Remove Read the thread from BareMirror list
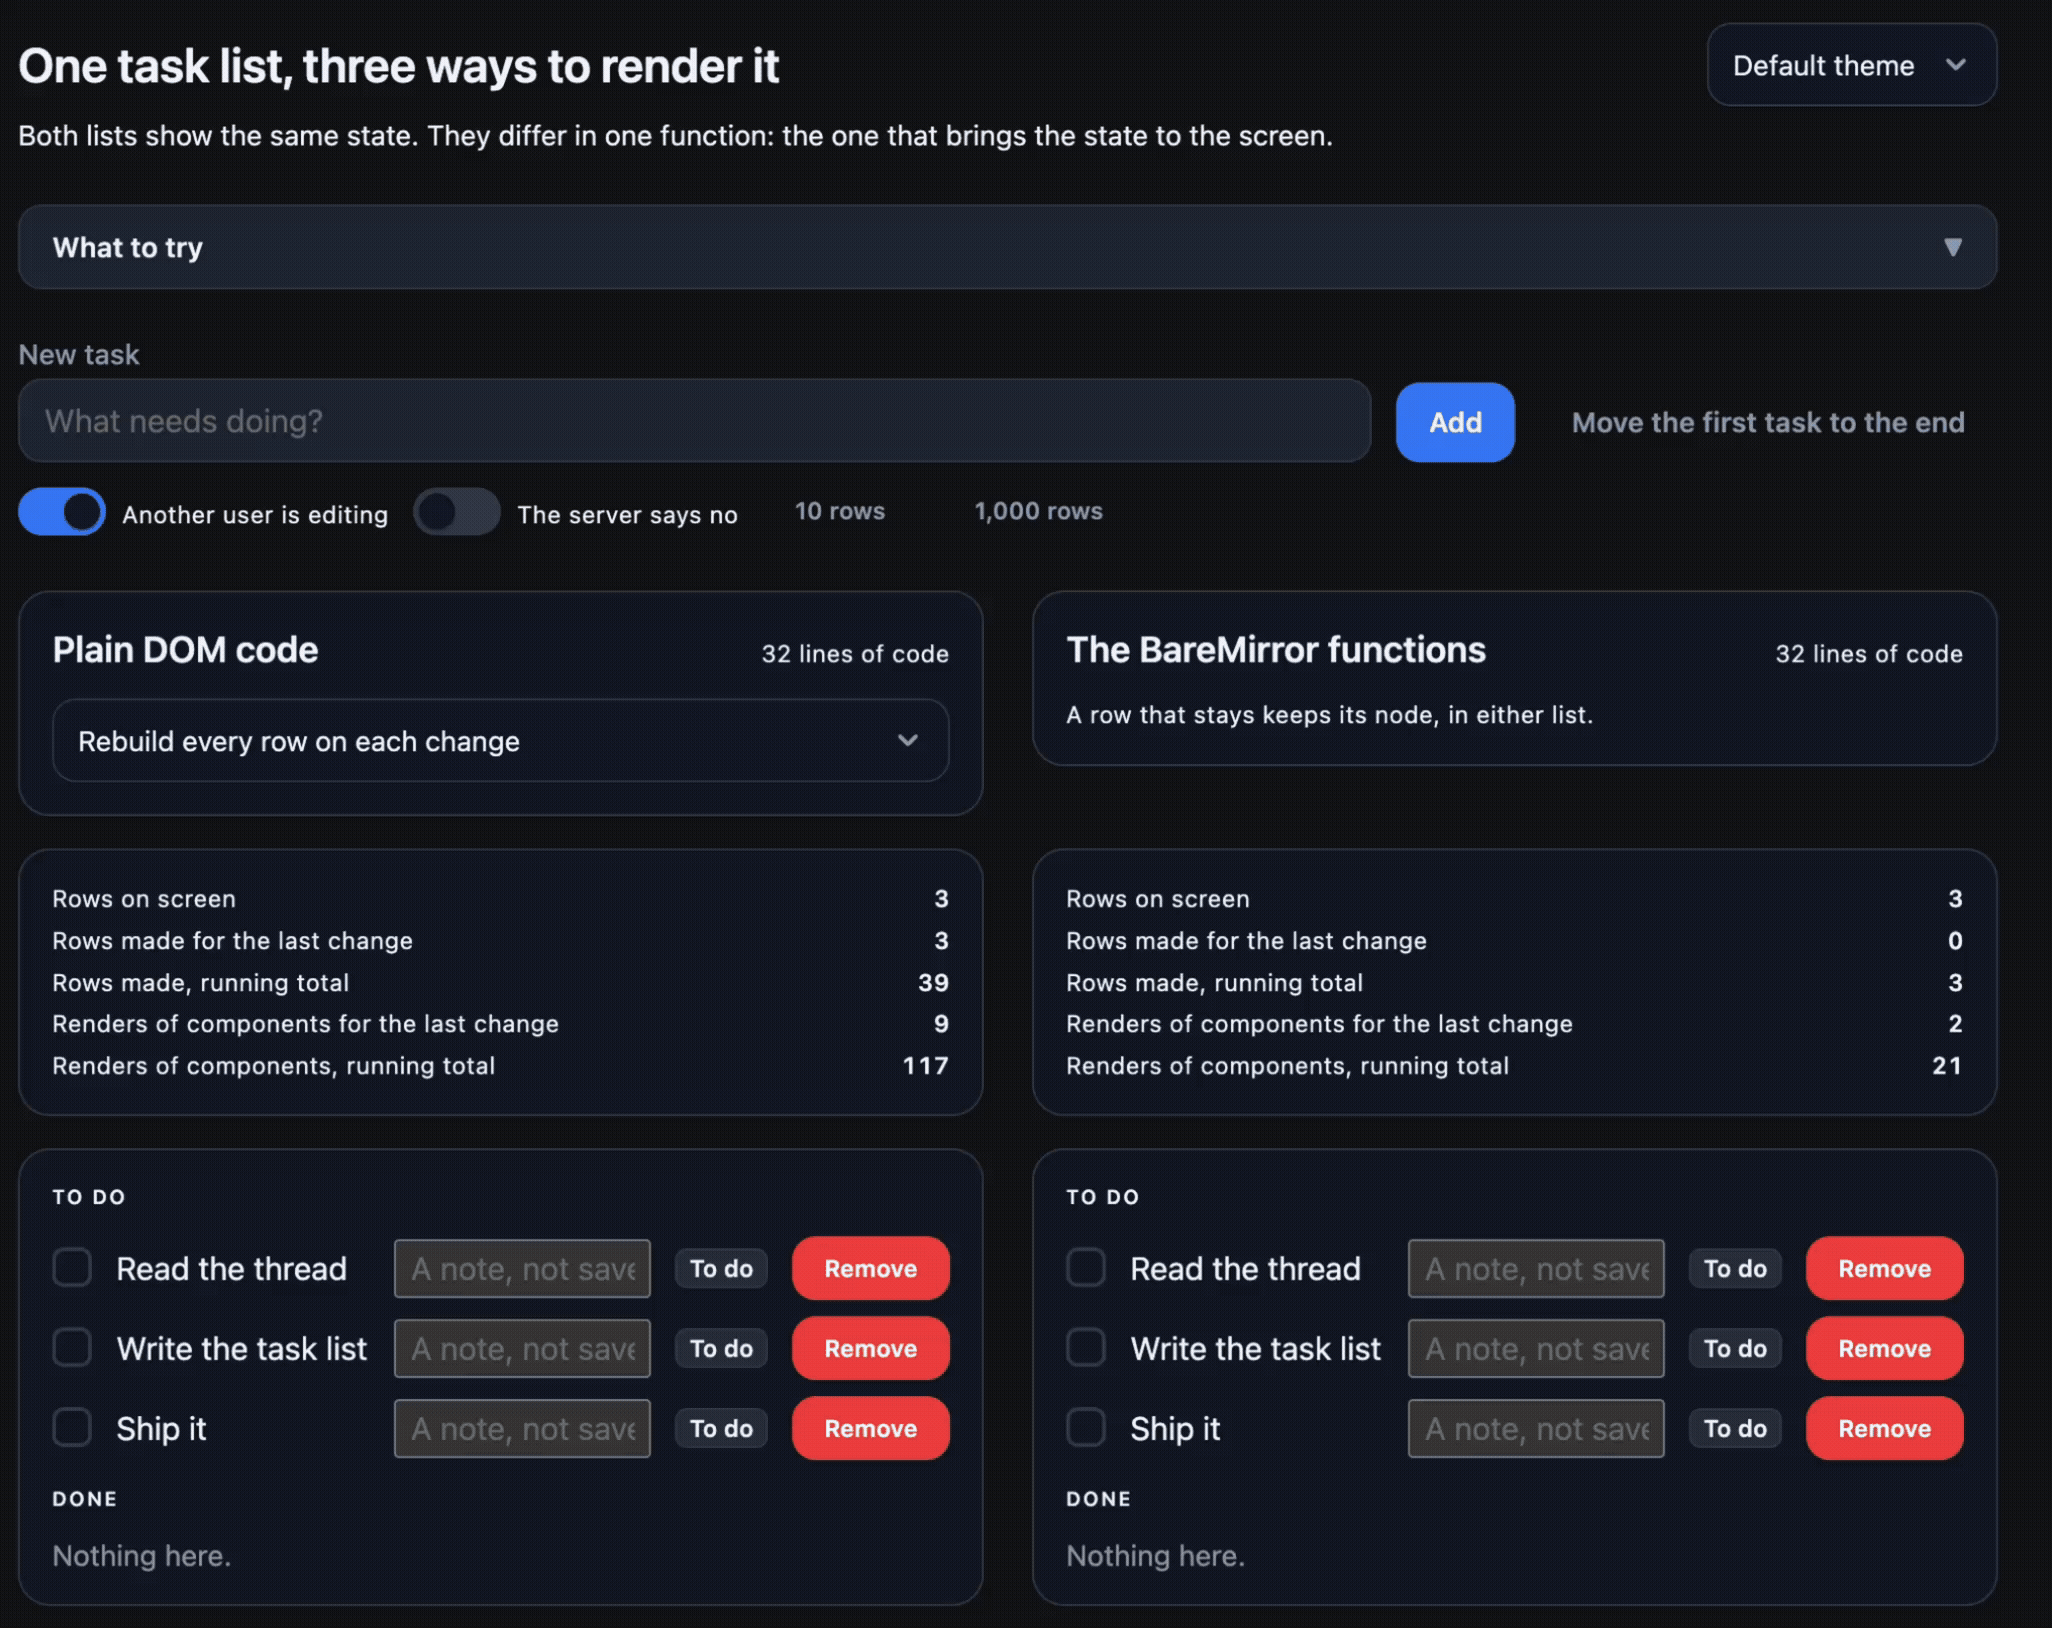 1884,1268
